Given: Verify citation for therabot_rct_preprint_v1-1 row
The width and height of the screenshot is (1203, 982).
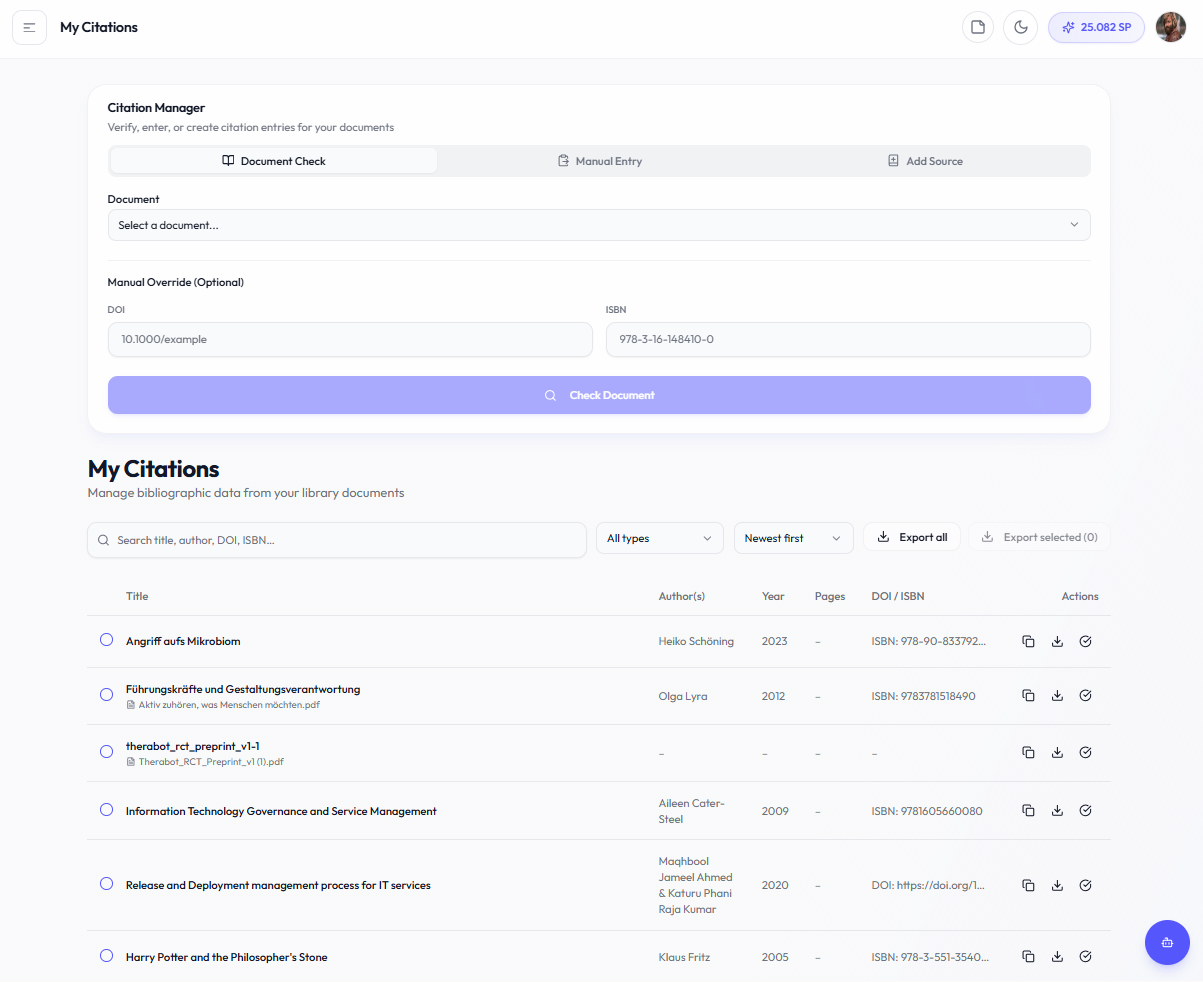Looking at the screenshot, I should [x=1086, y=753].
